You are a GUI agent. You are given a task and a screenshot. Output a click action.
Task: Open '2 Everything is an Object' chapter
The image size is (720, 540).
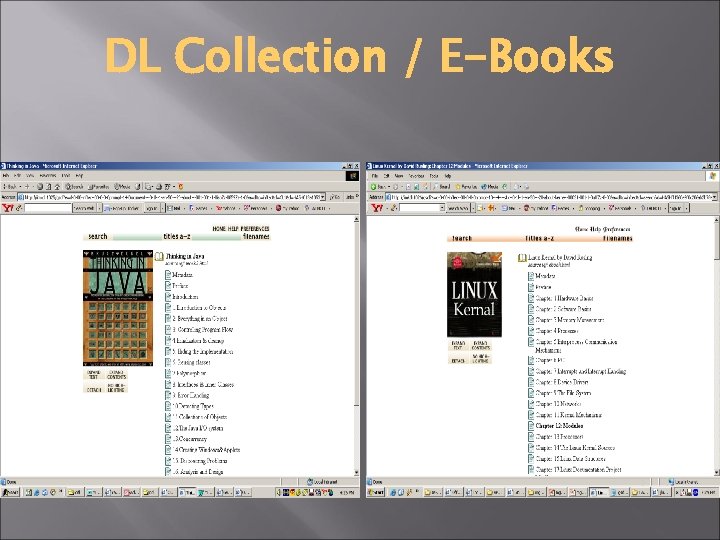200,319
